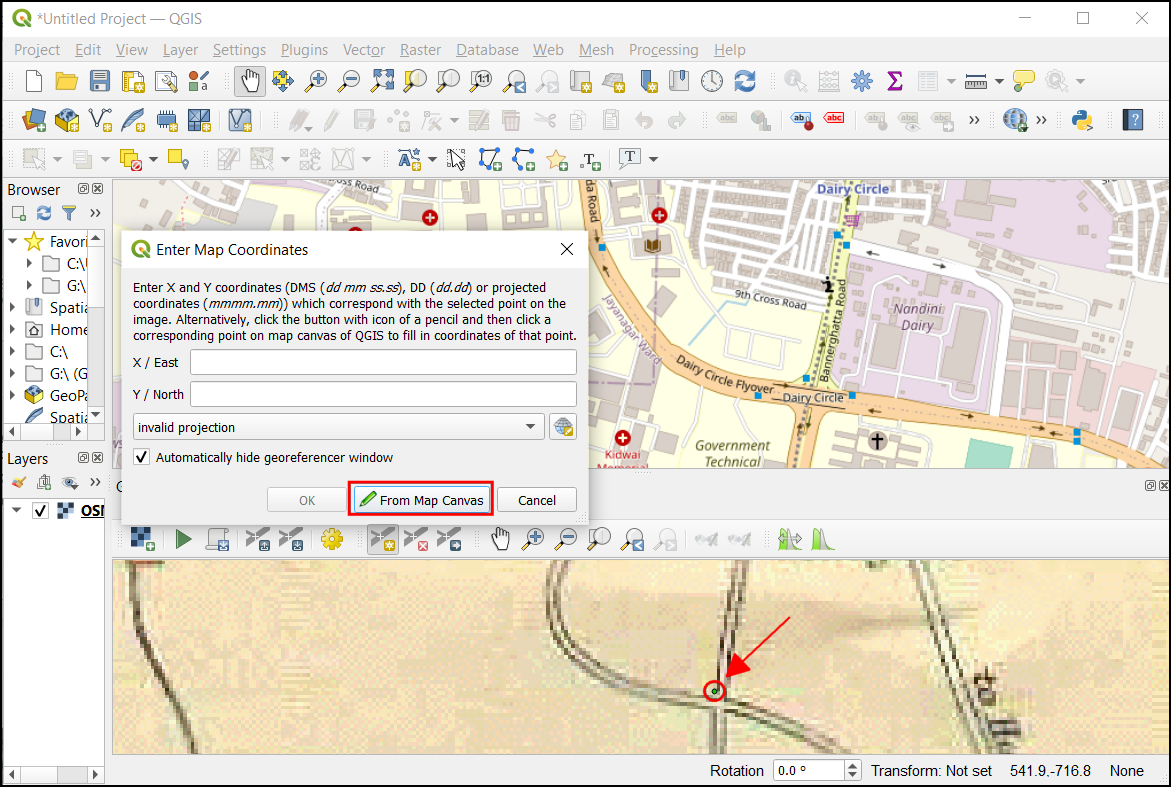Viewport: 1171px width, 787px height.
Task: Save GCP points with georeferencer toolbar icon
Action: [x=290, y=538]
